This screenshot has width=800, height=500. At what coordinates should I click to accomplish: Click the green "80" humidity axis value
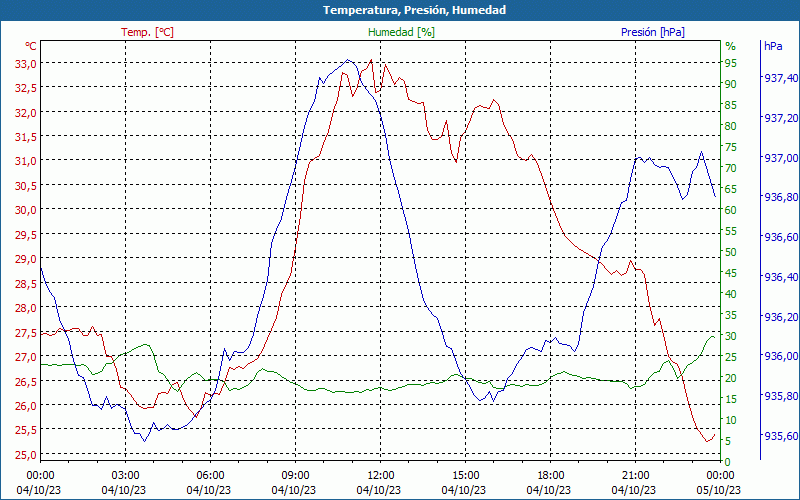(x=731, y=126)
